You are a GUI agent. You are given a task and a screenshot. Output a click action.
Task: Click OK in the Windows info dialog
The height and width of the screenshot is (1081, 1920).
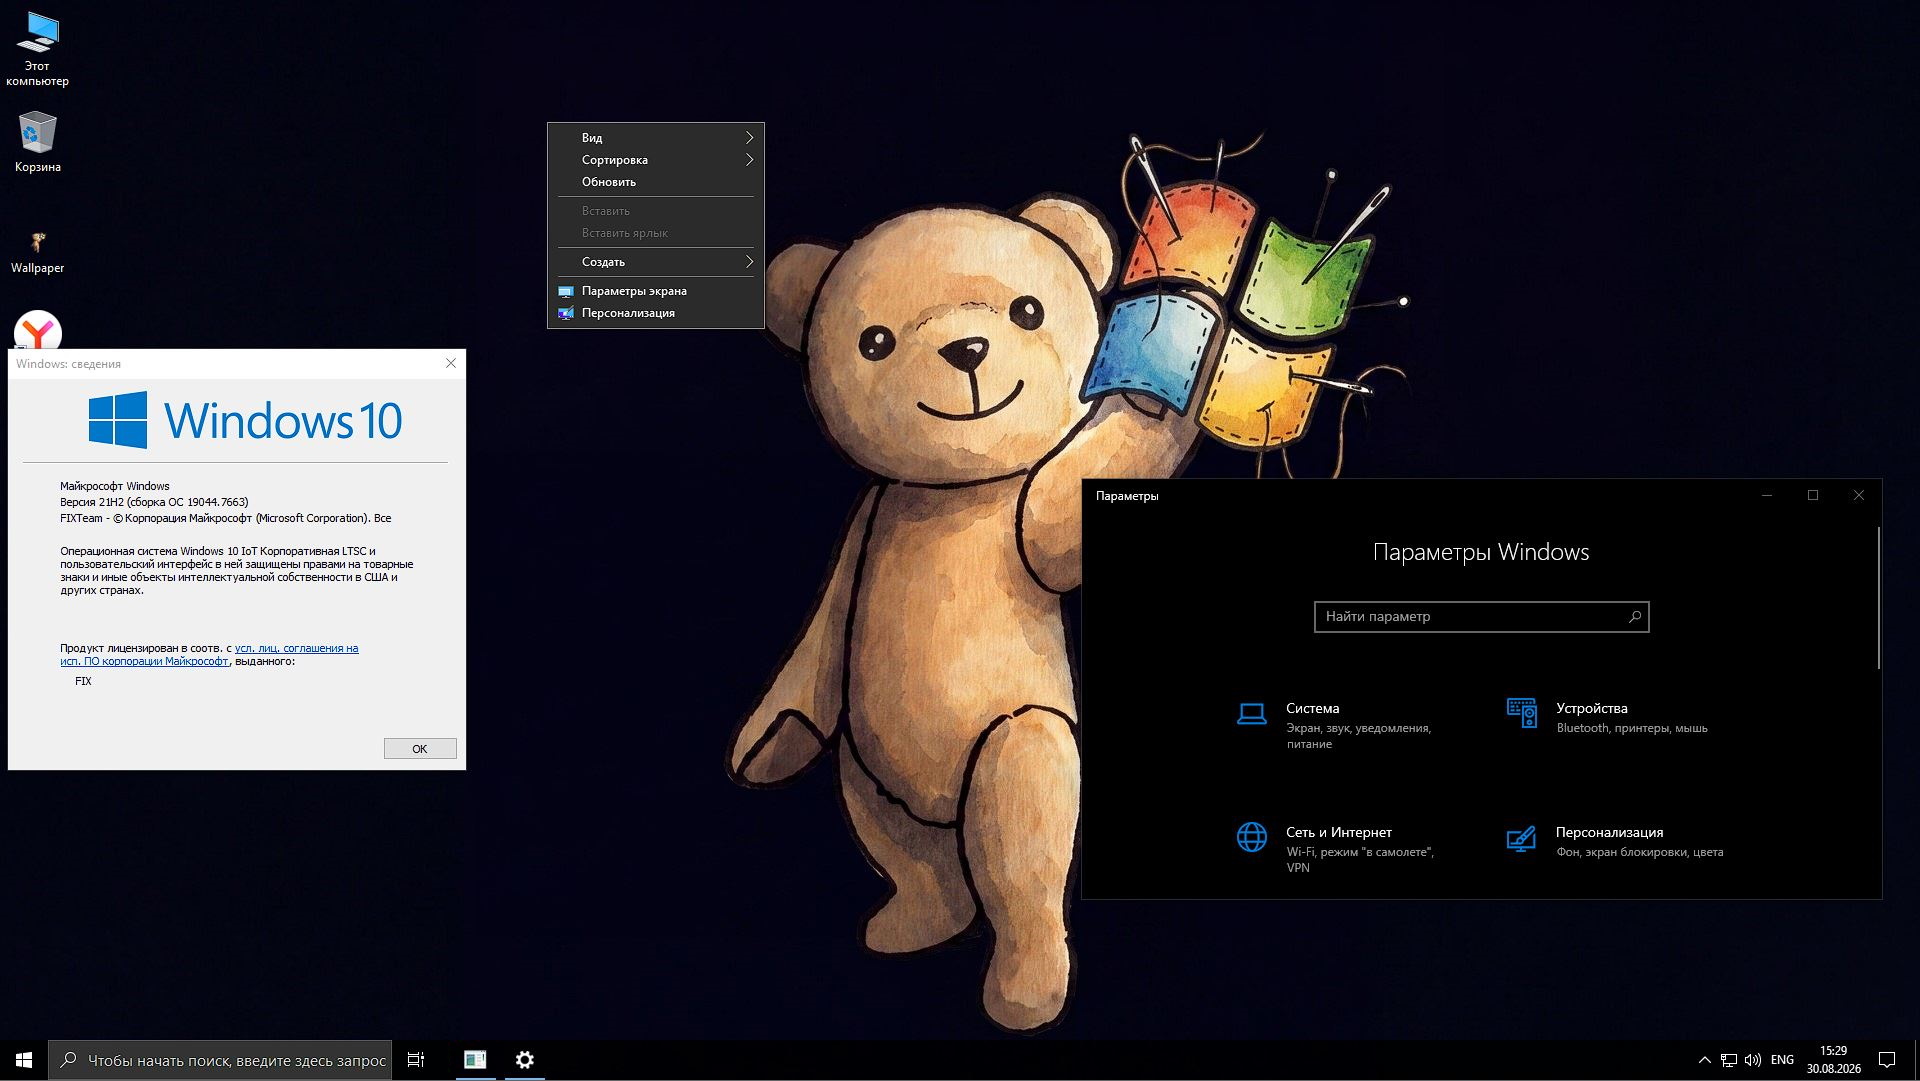[x=420, y=749]
